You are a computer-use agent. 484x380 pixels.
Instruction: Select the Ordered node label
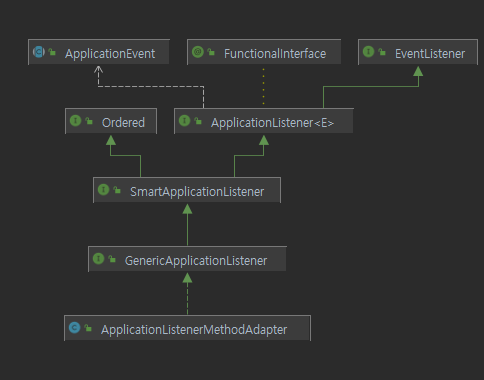coord(123,123)
